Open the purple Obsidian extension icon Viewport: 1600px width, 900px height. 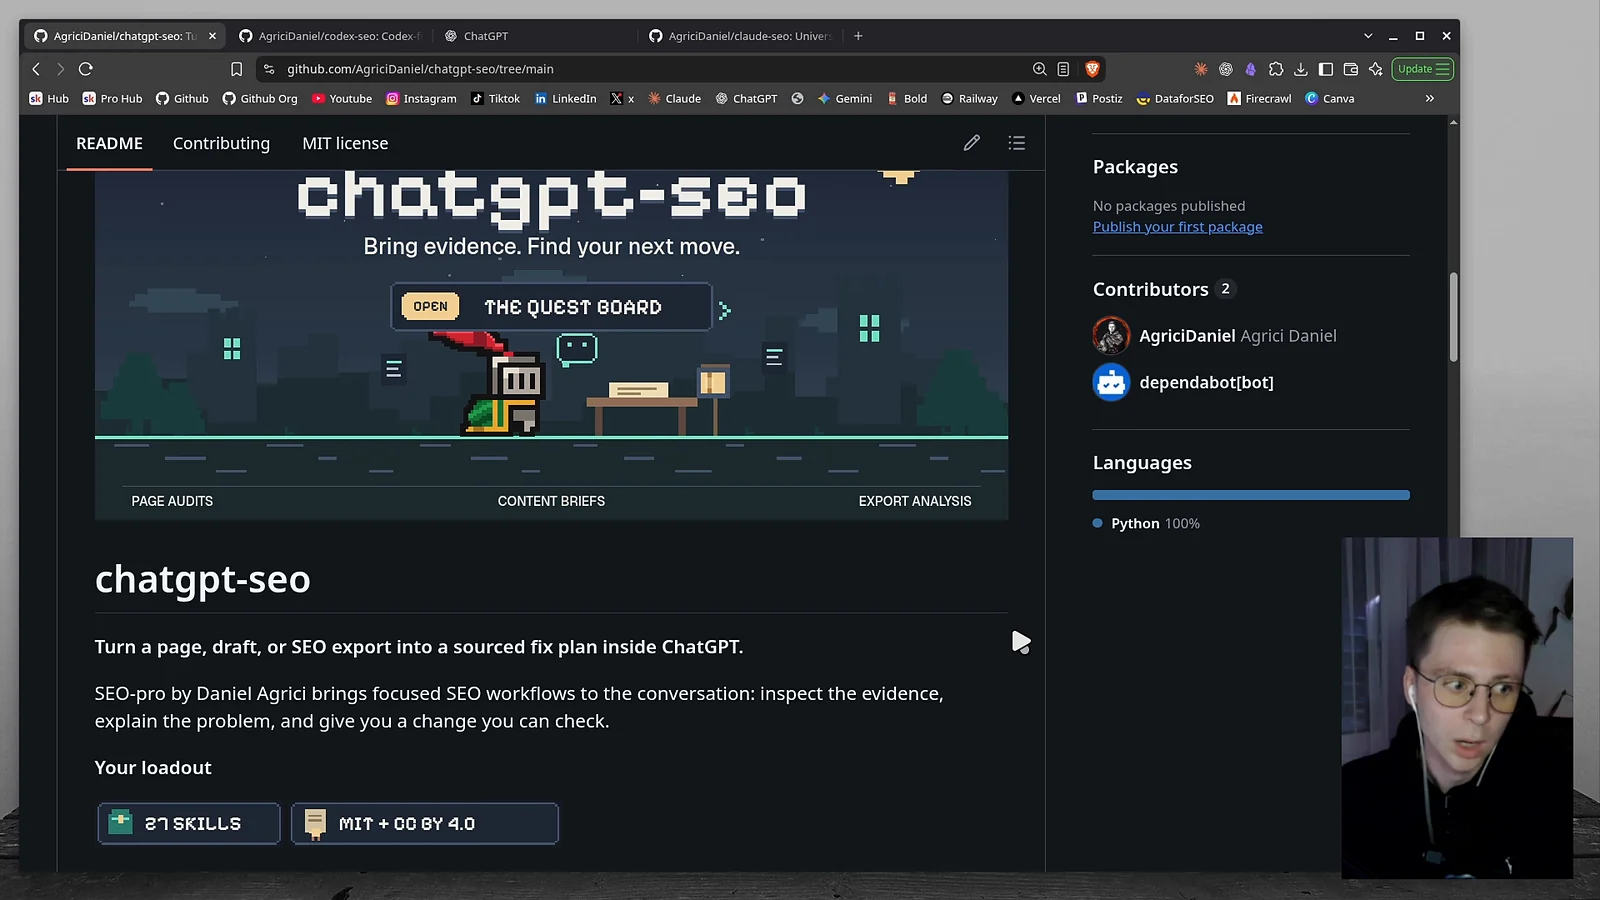[x=1250, y=69]
